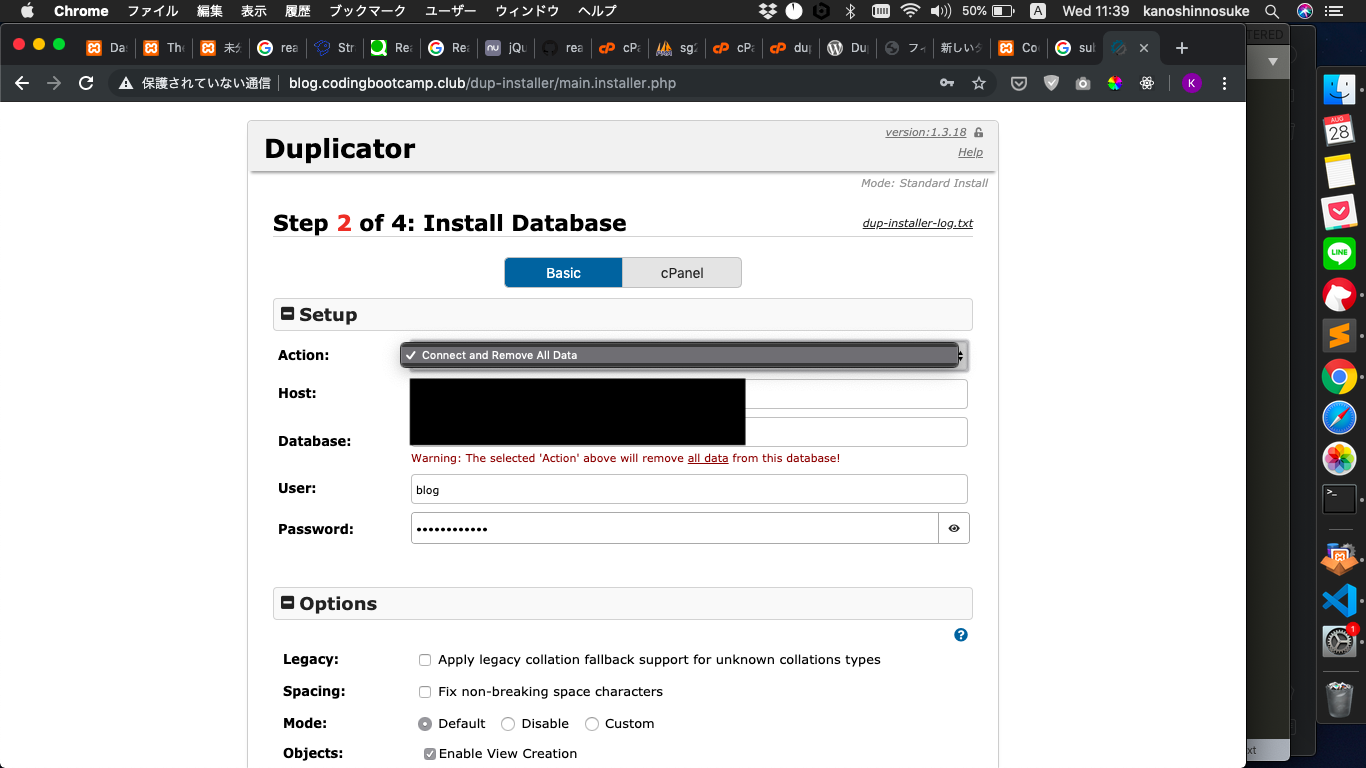
Task: Switch to the cPanel tab
Action: (681, 272)
